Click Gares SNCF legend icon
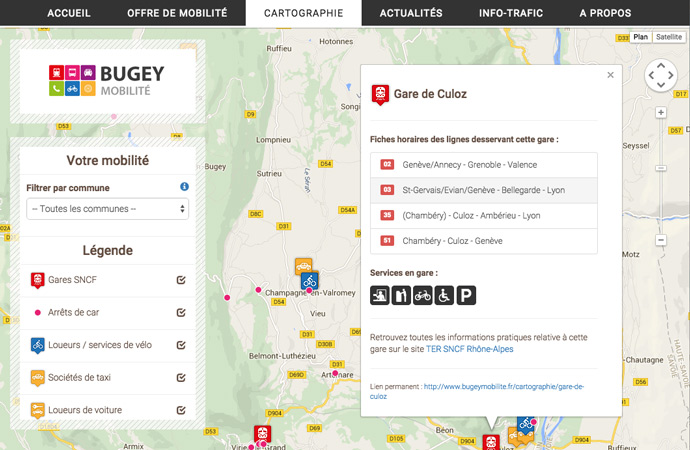 point(37,280)
